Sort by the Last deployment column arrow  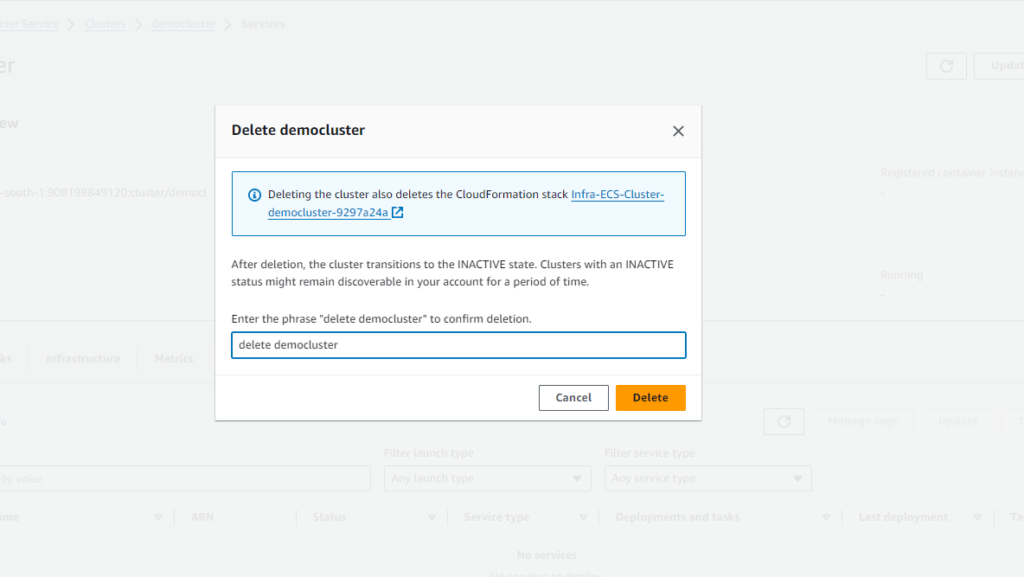point(977,517)
